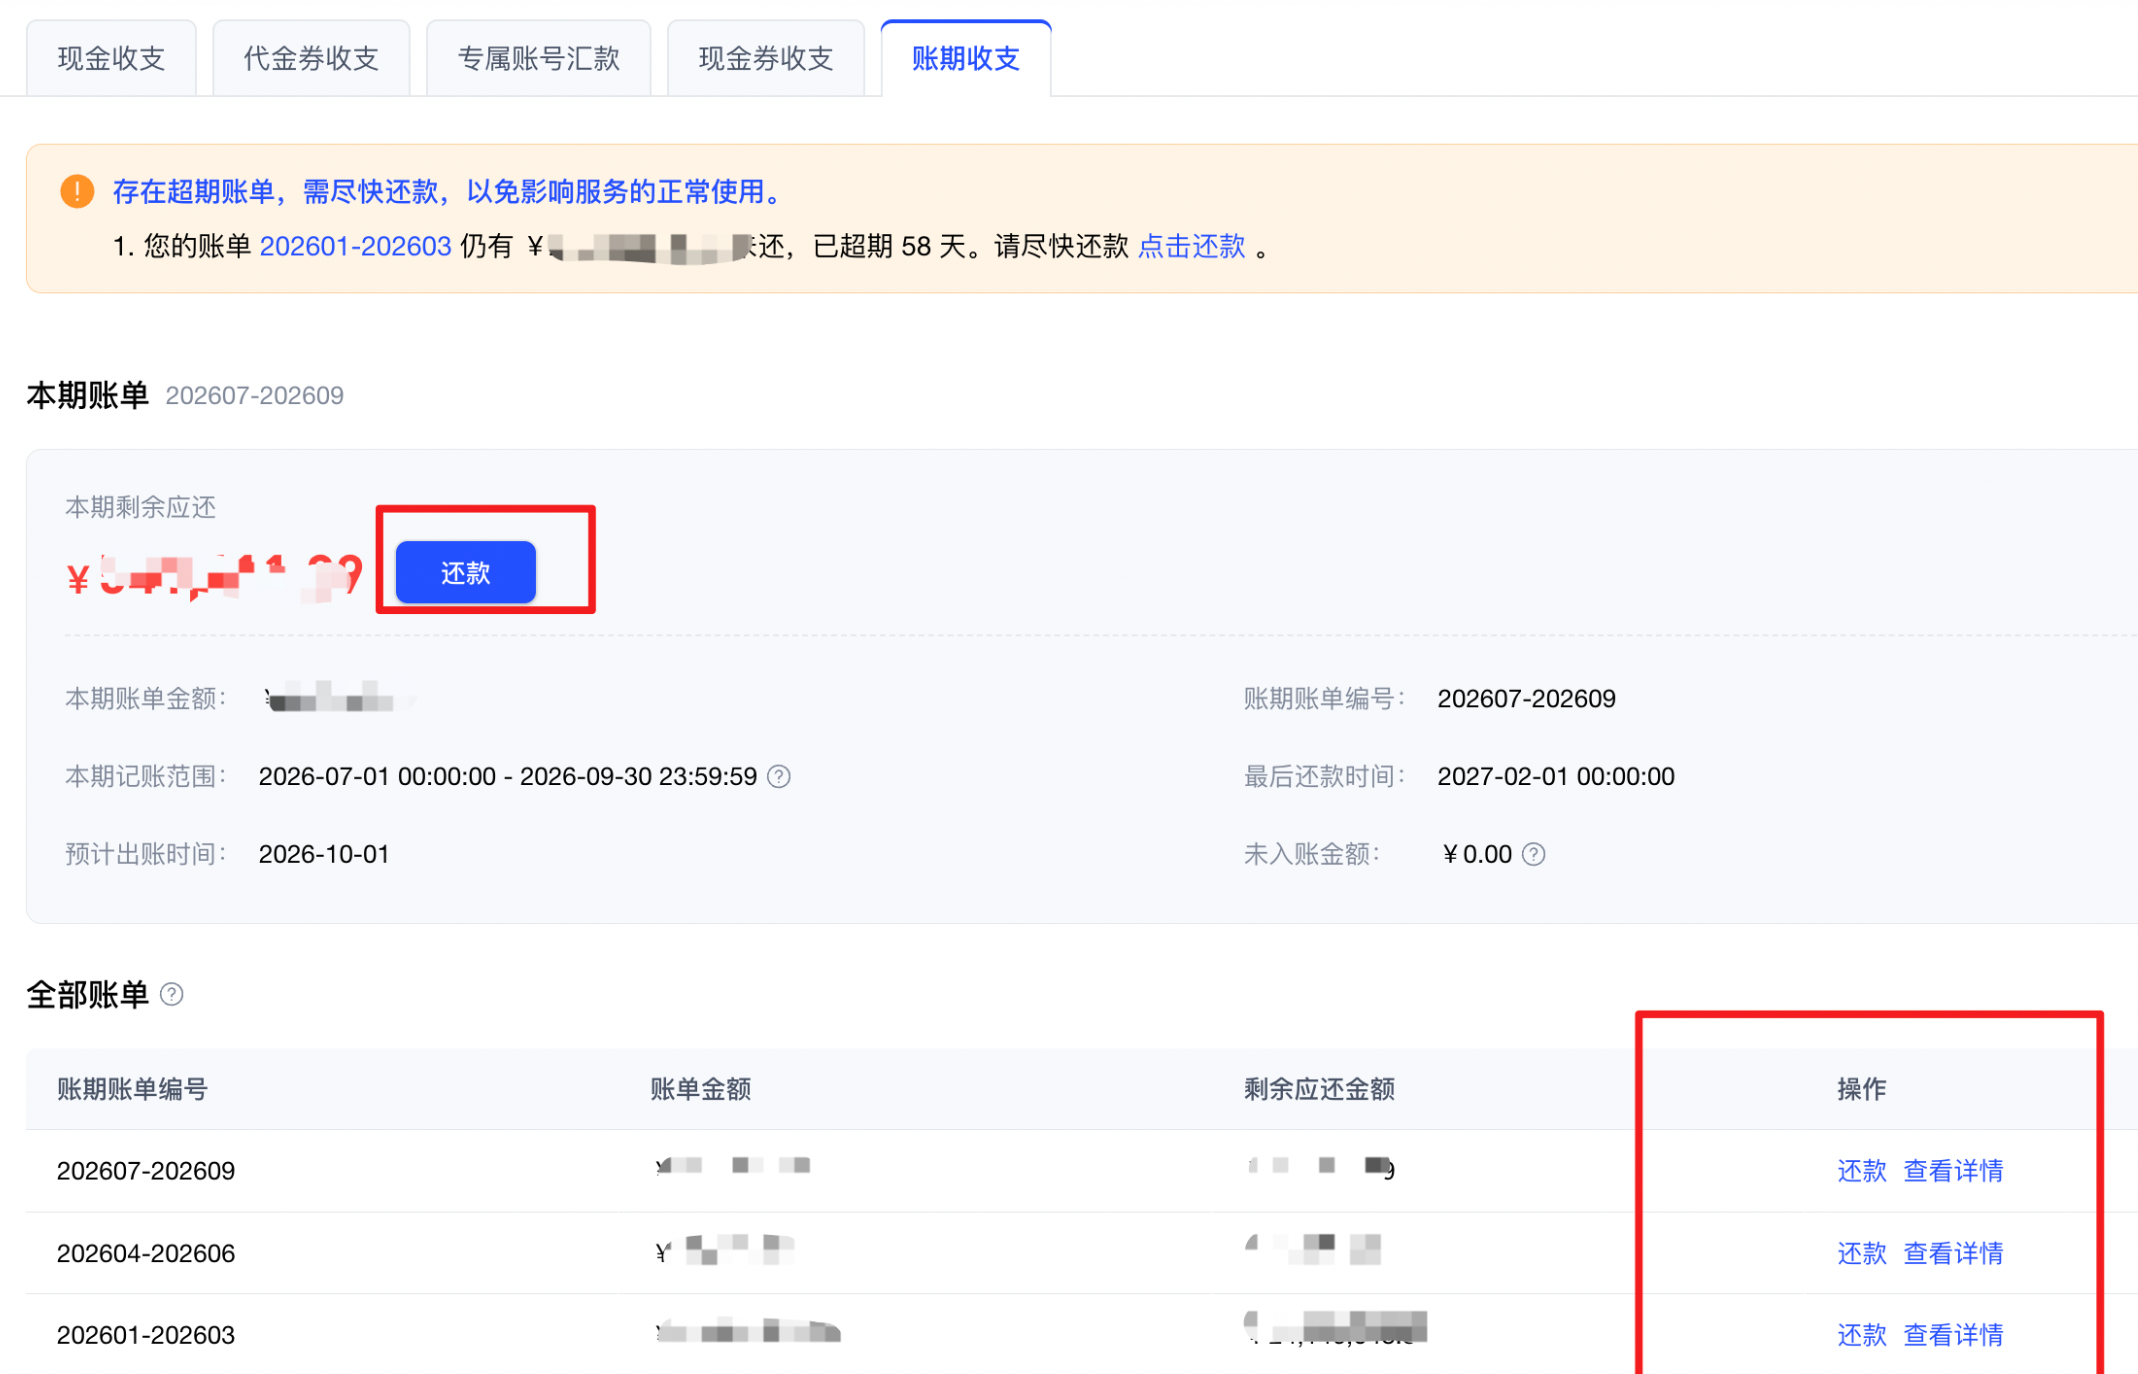Open overdue bill link 202601-202603 in notice
The height and width of the screenshot is (1374, 2138).
coord(355,246)
